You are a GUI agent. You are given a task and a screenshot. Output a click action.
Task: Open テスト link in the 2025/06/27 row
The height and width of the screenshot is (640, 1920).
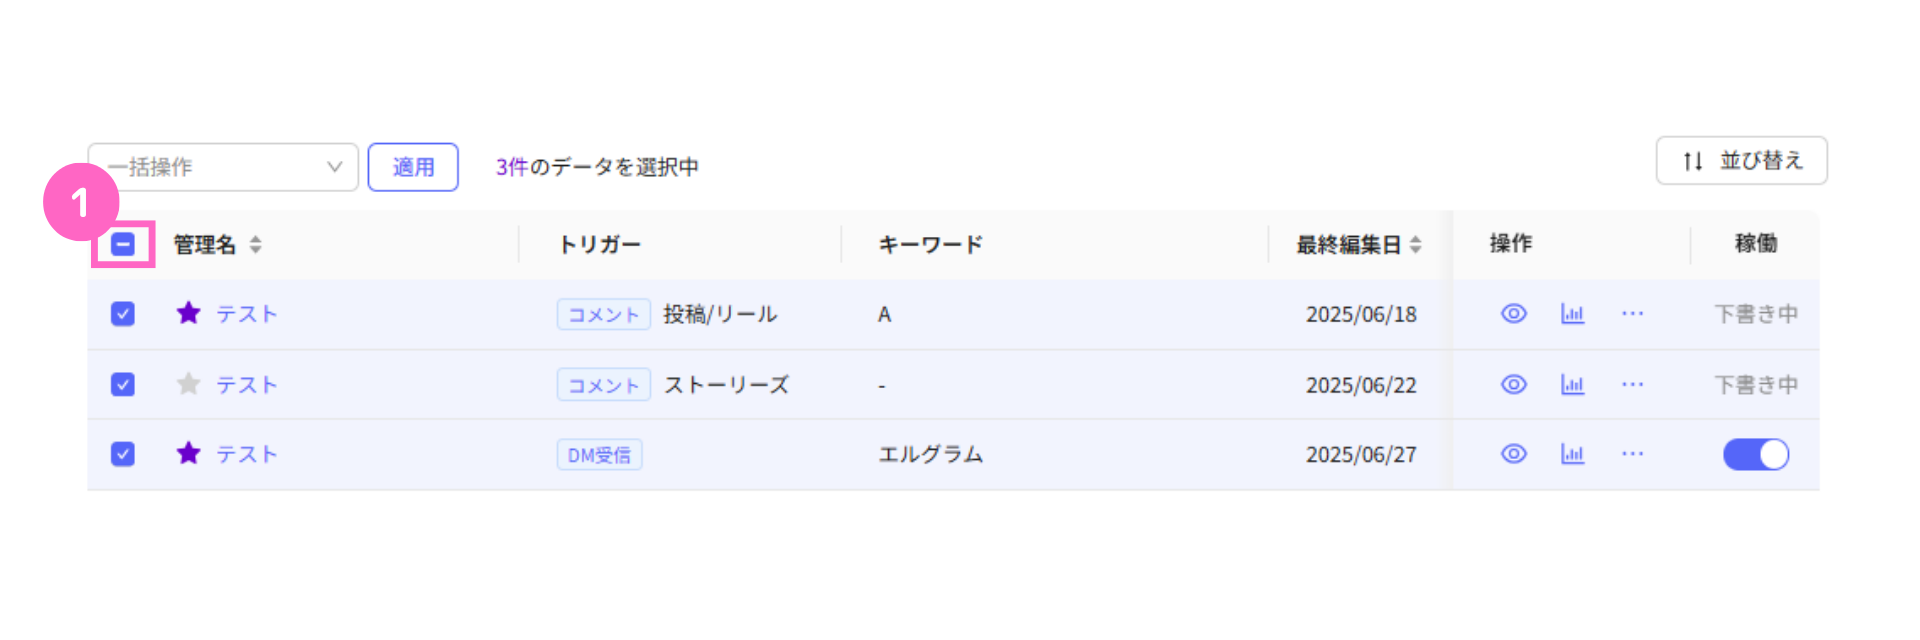[247, 454]
